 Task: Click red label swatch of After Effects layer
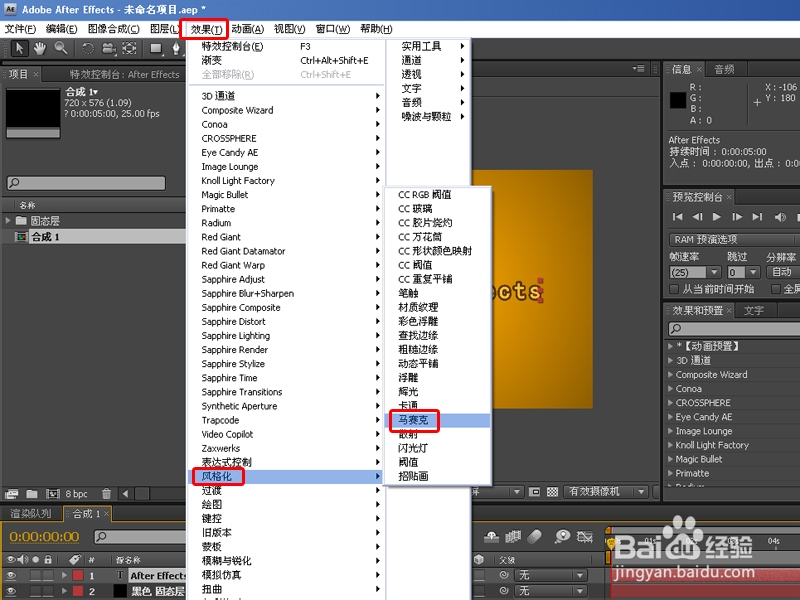click(78, 576)
